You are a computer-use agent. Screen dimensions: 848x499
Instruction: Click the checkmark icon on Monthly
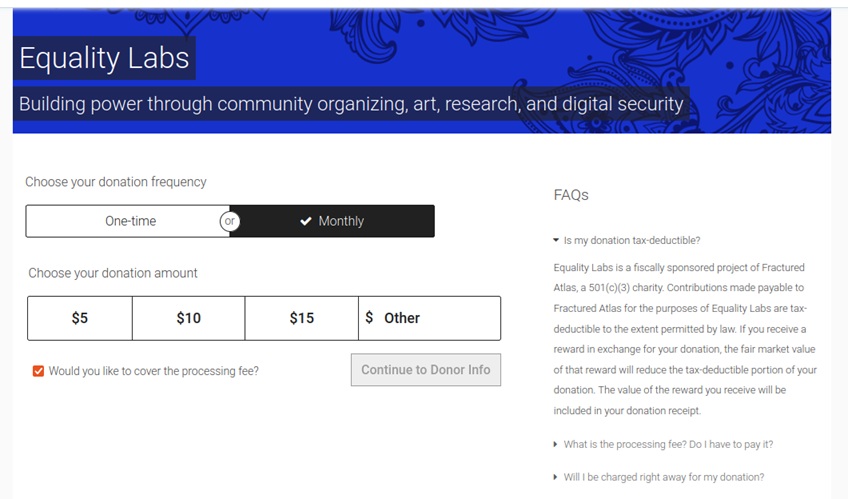(x=306, y=221)
